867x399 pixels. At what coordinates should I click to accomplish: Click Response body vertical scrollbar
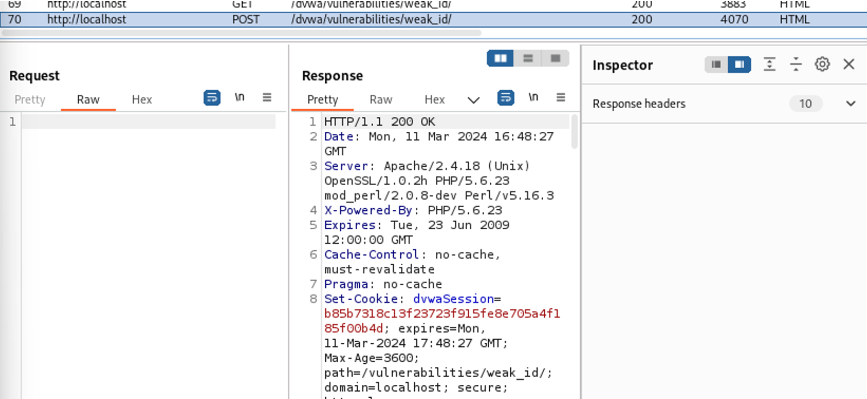574,132
